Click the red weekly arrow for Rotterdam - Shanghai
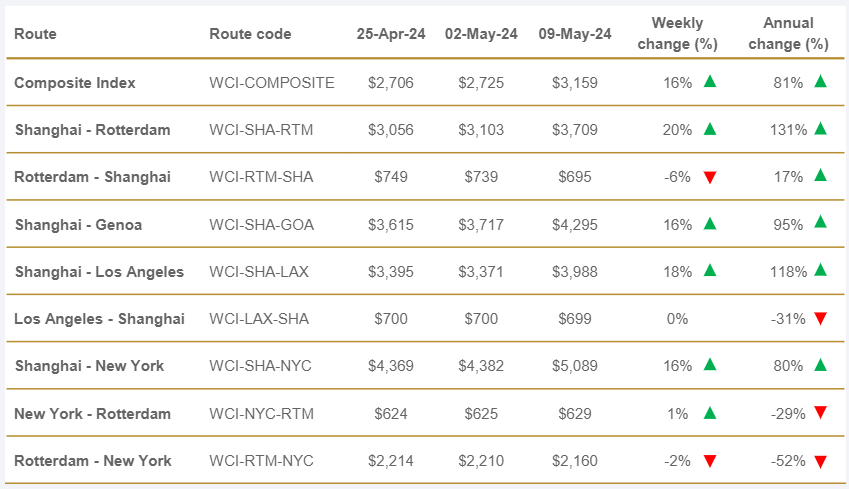 (710, 177)
